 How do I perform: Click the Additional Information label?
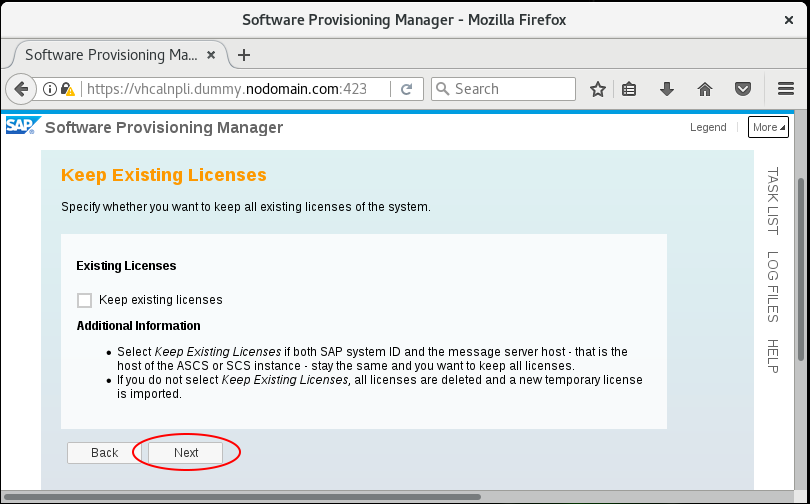(x=138, y=326)
